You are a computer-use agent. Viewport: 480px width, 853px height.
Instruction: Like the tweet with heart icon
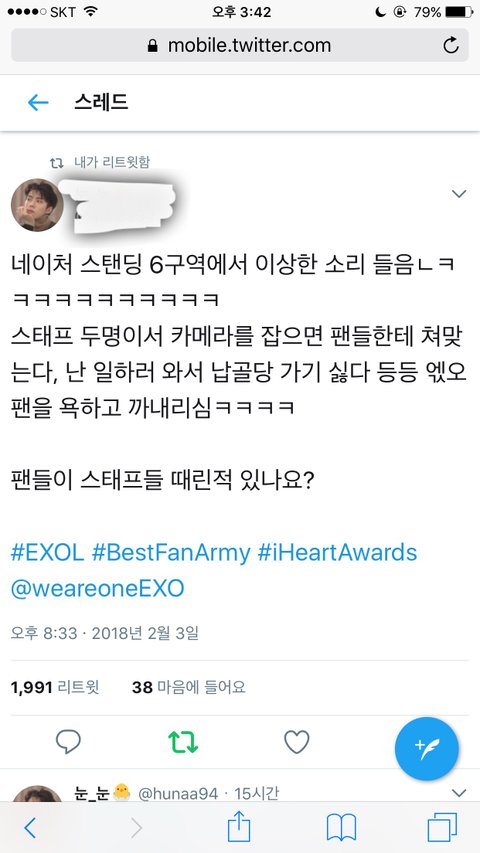(297, 741)
